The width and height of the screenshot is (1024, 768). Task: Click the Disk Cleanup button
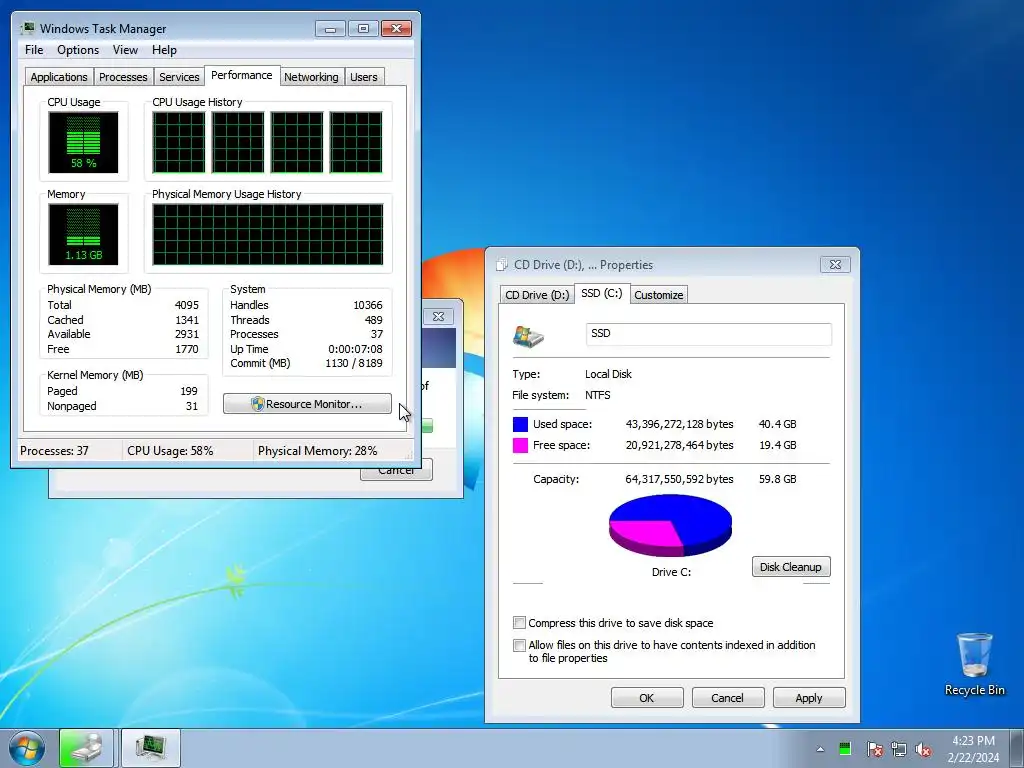pyautogui.click(x=791, y=567)
